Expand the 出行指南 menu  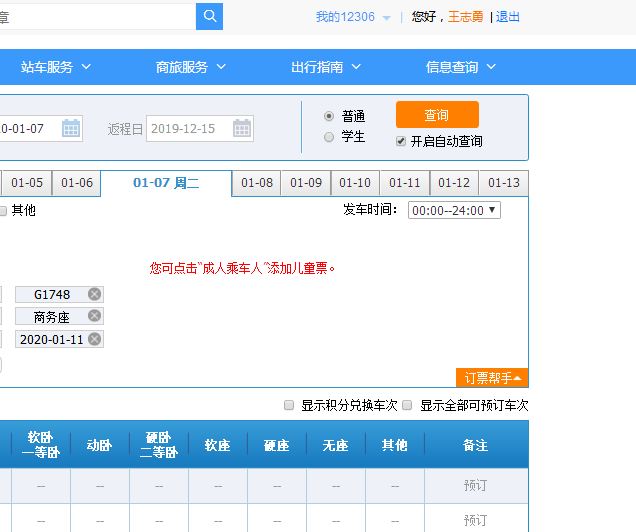click(x=326, y=67)
